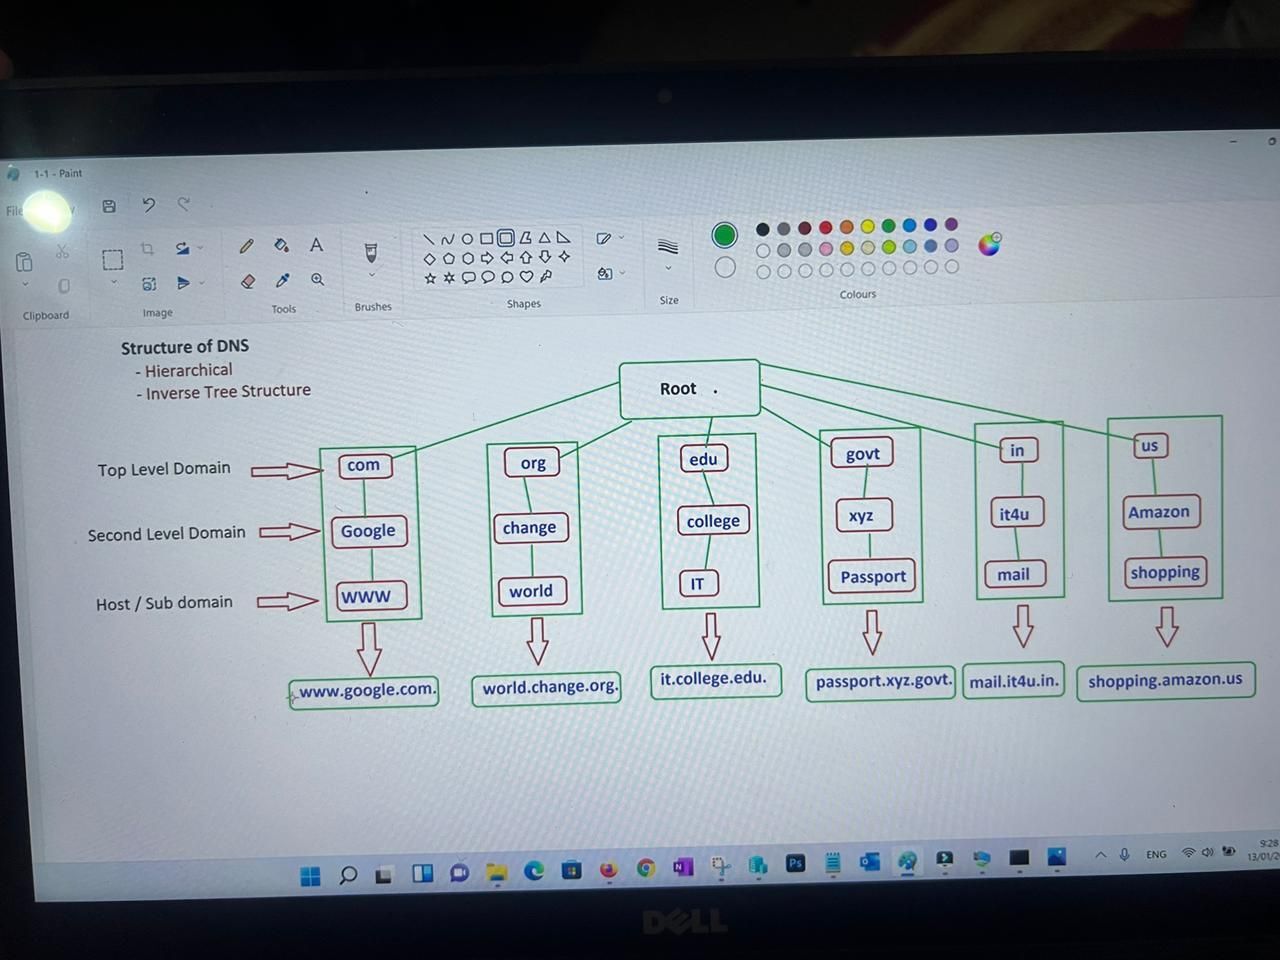Select the Colour picker eyedropper
1280x960 pixels.
[283, 281]
